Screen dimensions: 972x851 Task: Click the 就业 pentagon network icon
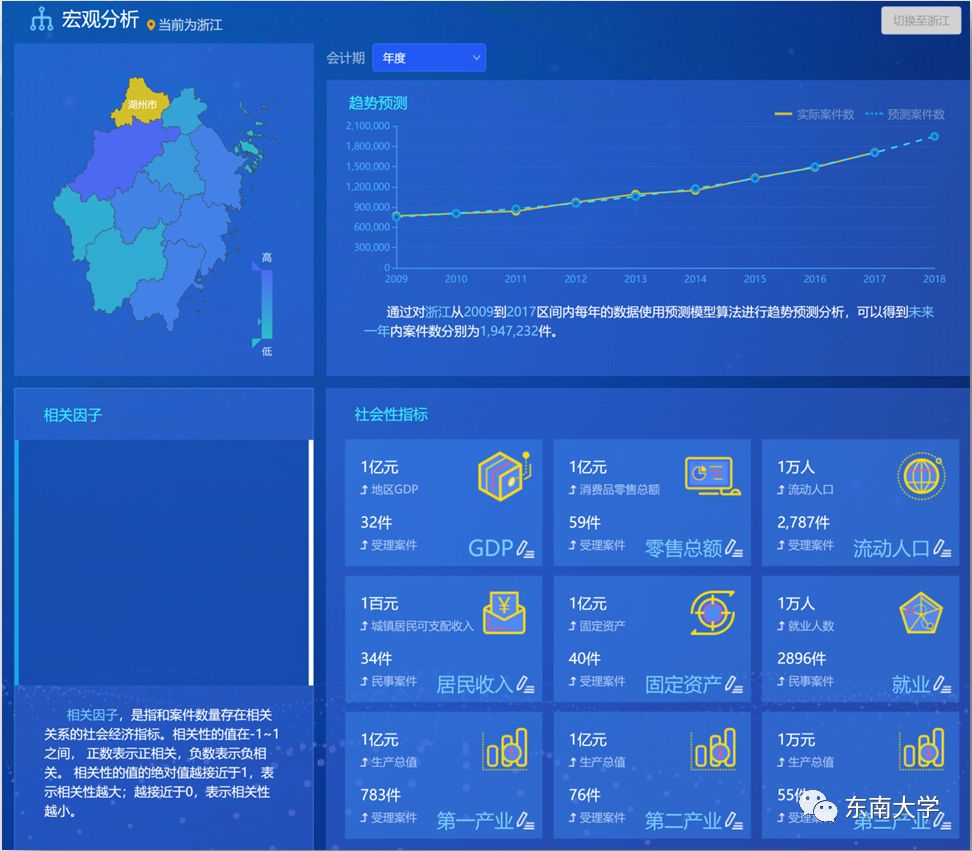[x=920, y=613]
